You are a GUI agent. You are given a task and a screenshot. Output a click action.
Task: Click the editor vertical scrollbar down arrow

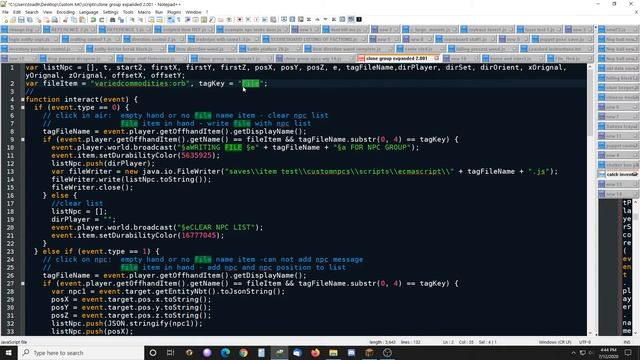coord(590,333)
